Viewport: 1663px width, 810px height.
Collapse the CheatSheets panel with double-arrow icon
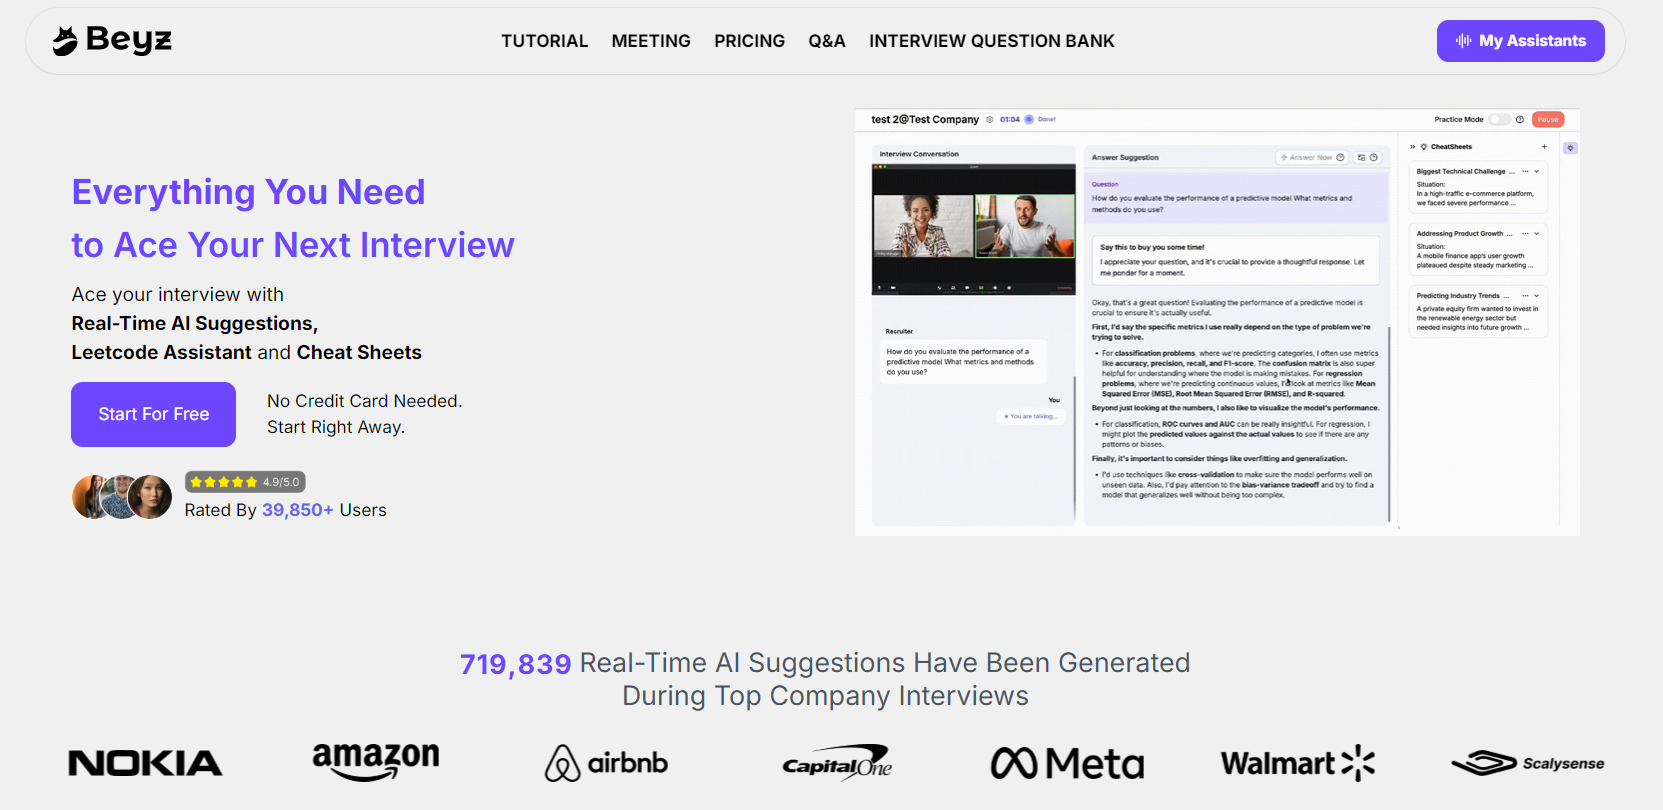[x=1413, y=147]
